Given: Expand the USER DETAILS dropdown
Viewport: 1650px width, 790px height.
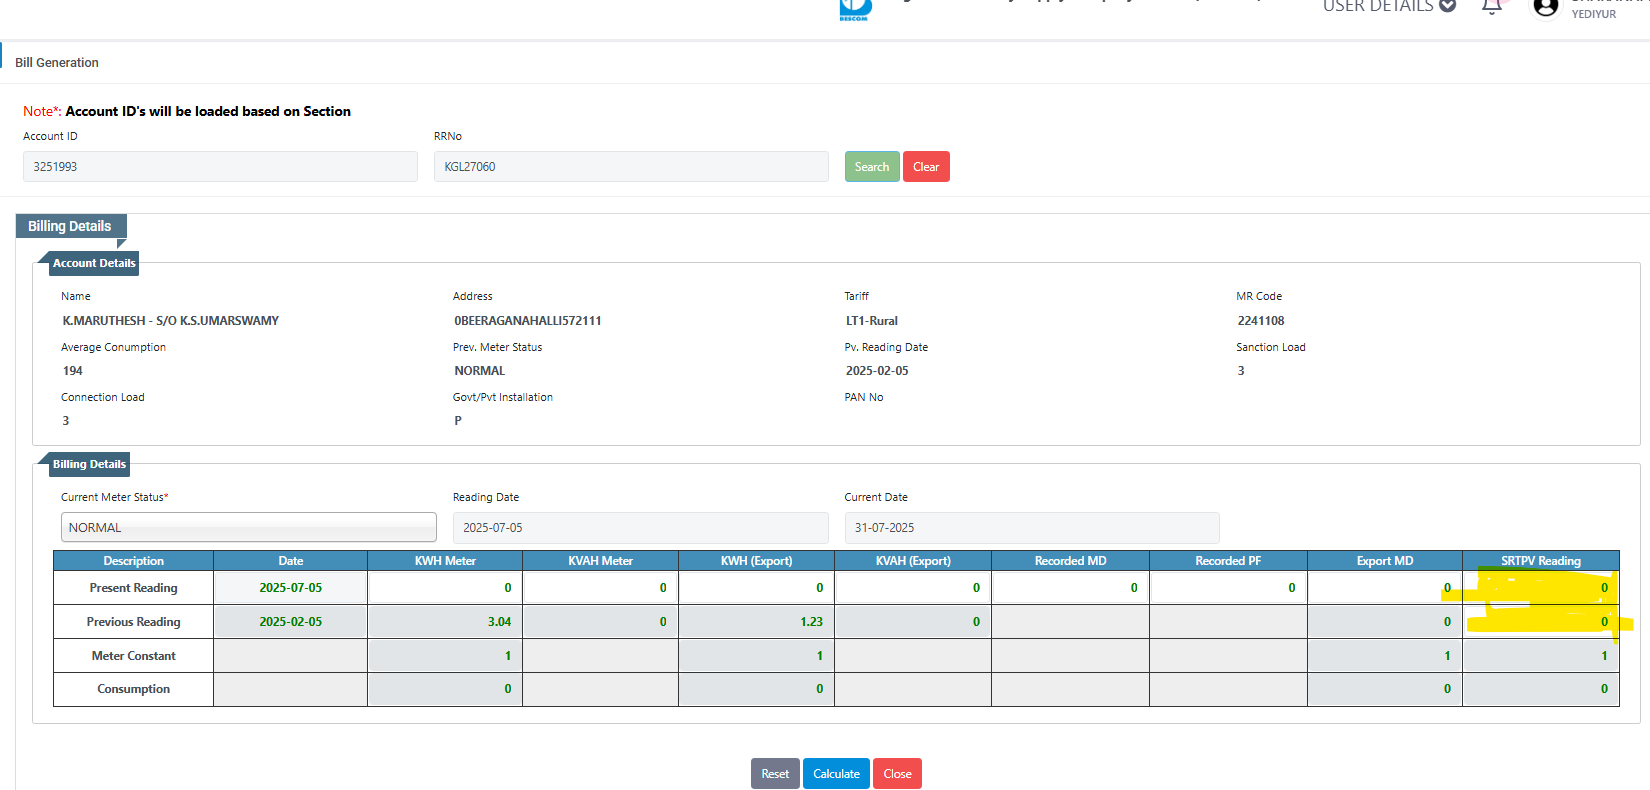Looking at the screenshot, I should (1388, 7).
